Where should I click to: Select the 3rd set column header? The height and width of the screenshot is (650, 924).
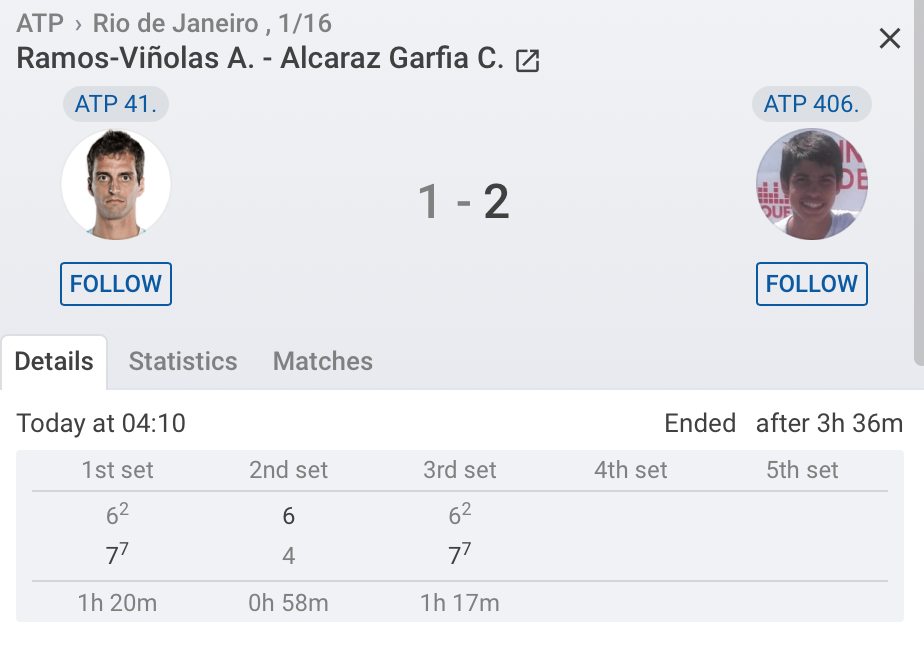pyautogui.click(x=460, y=470)
